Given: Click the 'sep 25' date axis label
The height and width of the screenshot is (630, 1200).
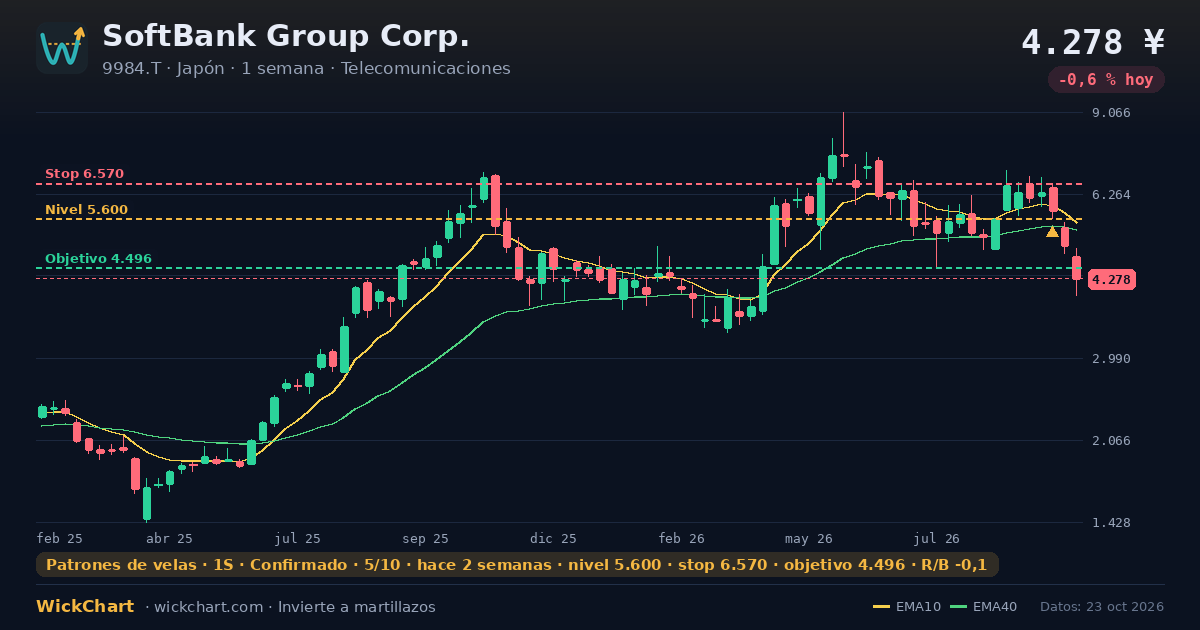Looking at the screenshot, I should (x=425, y=538).
